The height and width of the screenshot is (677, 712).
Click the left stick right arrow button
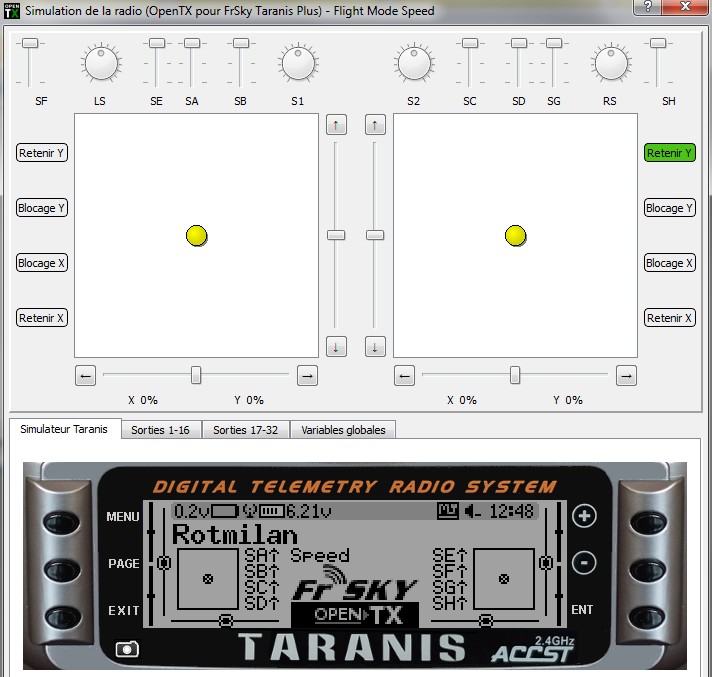(307, 376)
